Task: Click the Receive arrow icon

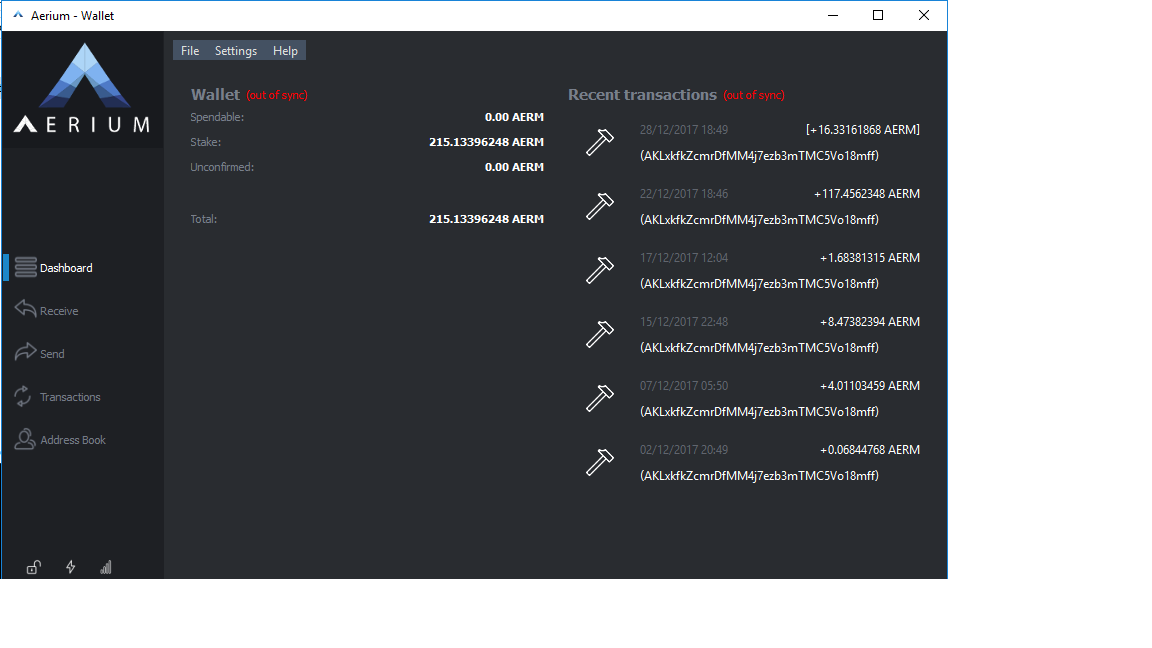Action: click(x=26, y=309)
